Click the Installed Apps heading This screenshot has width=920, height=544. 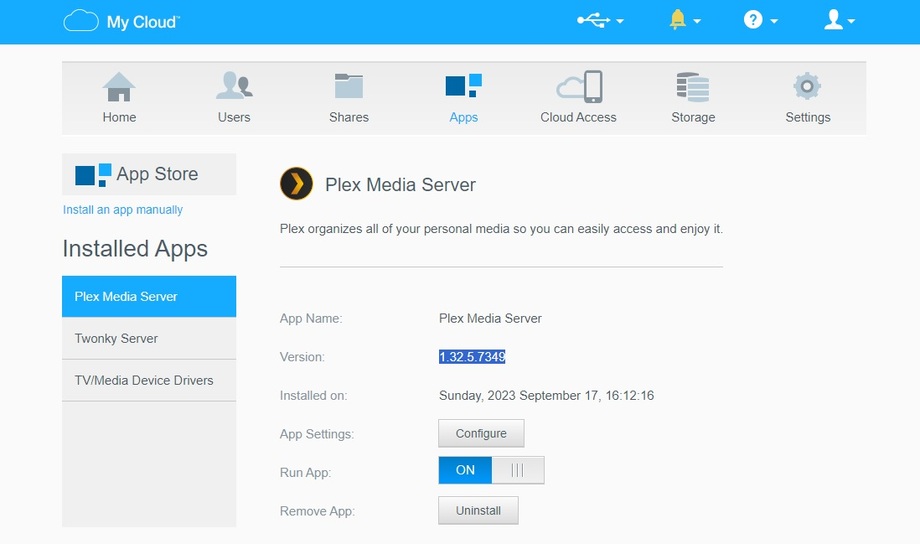point(135,249)
